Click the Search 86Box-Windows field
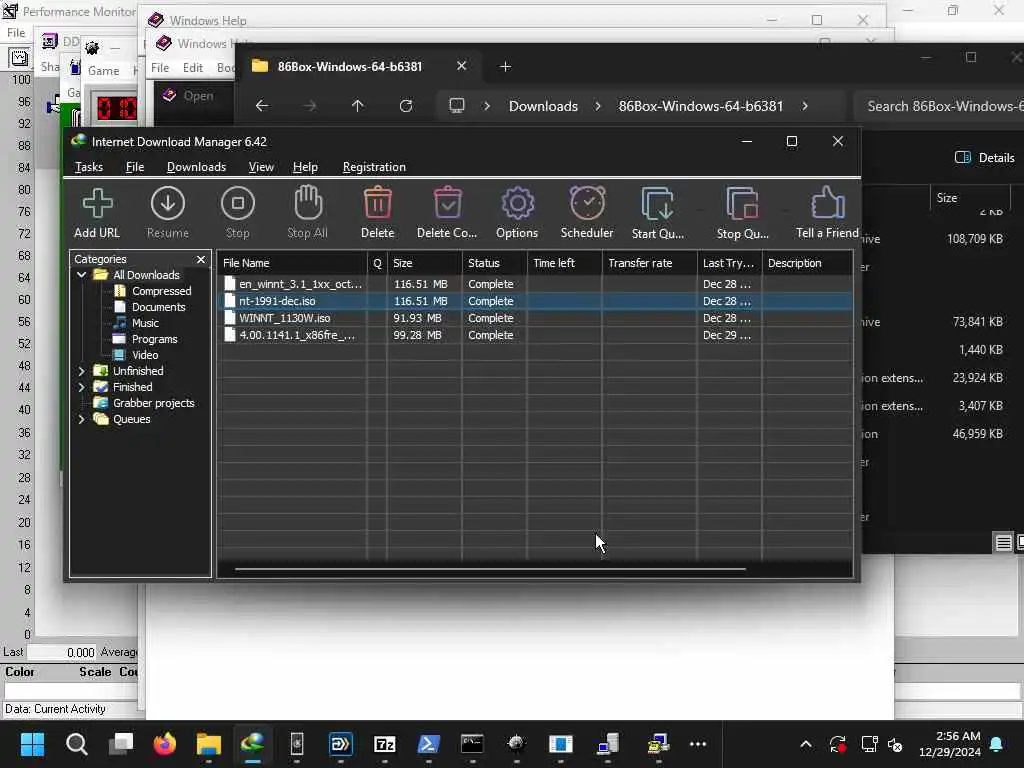This screenshot has width=1024, height=768. click(940, 106)
